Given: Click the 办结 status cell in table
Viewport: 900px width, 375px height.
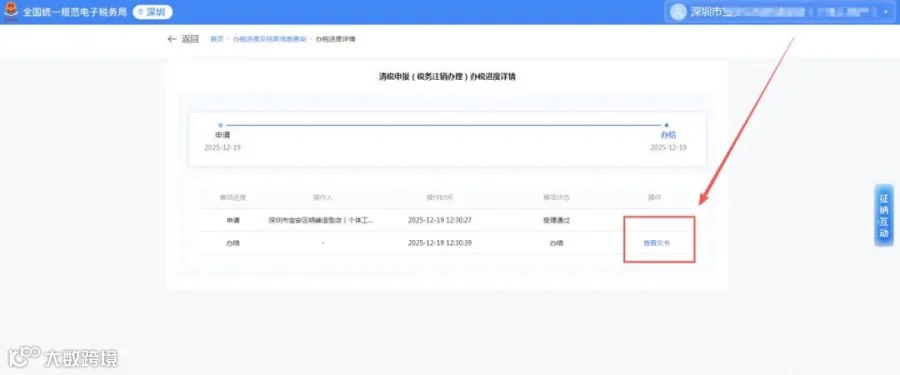Looking at the screenshot, I should (x=556, y=243).
